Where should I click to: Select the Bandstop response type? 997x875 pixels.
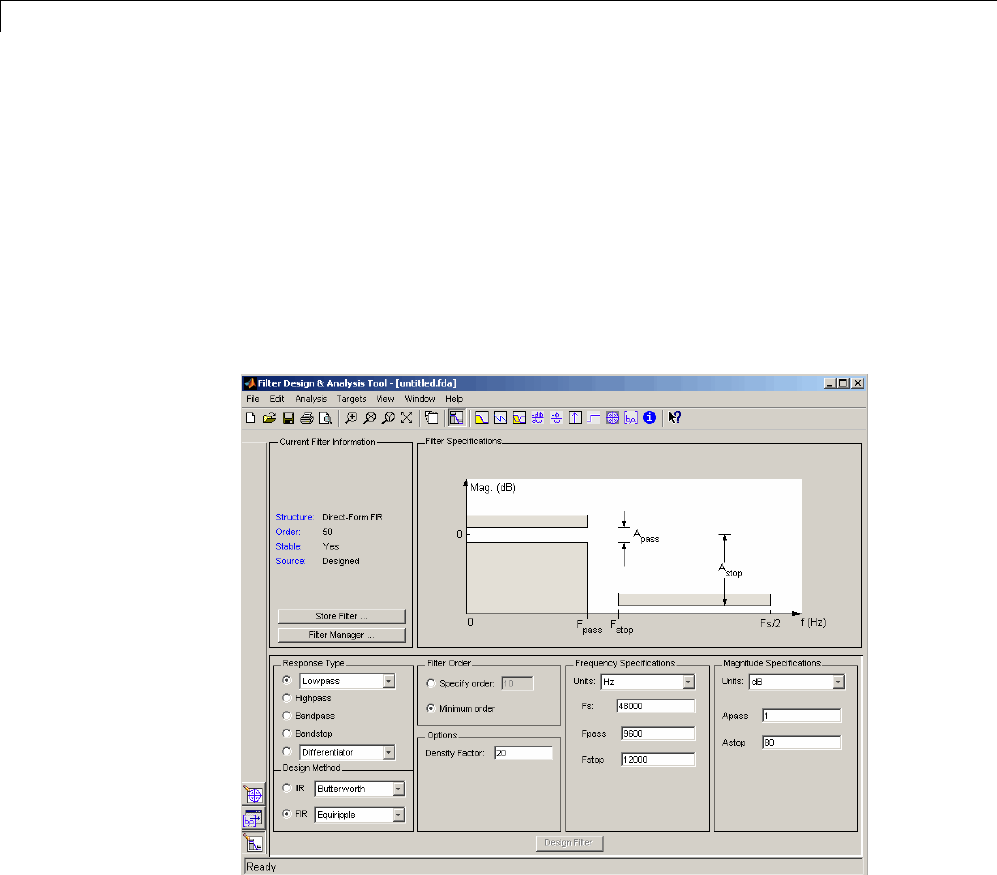pyautogui.click(x=287, y=733)
